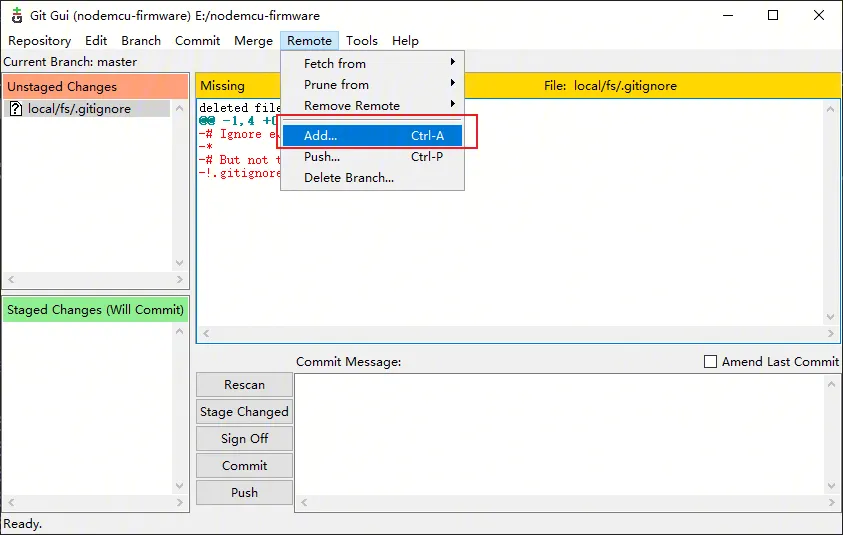The height and width of the screenshot is (535, 843).
Task: Click the Sign Off button
Action: pyautogui.click(x=244, y=439)
